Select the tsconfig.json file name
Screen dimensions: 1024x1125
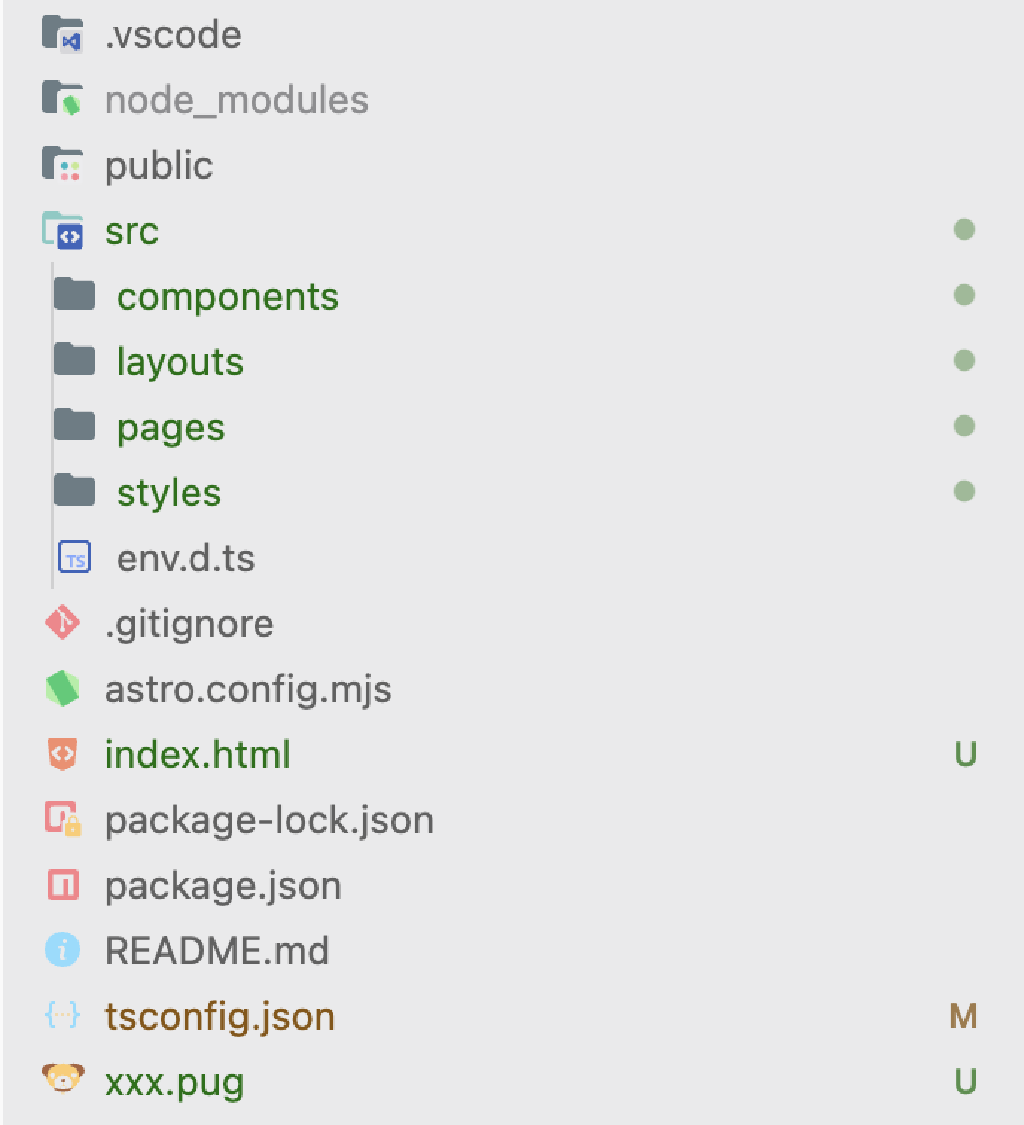pyautogui.click(x=219, y=1017)
